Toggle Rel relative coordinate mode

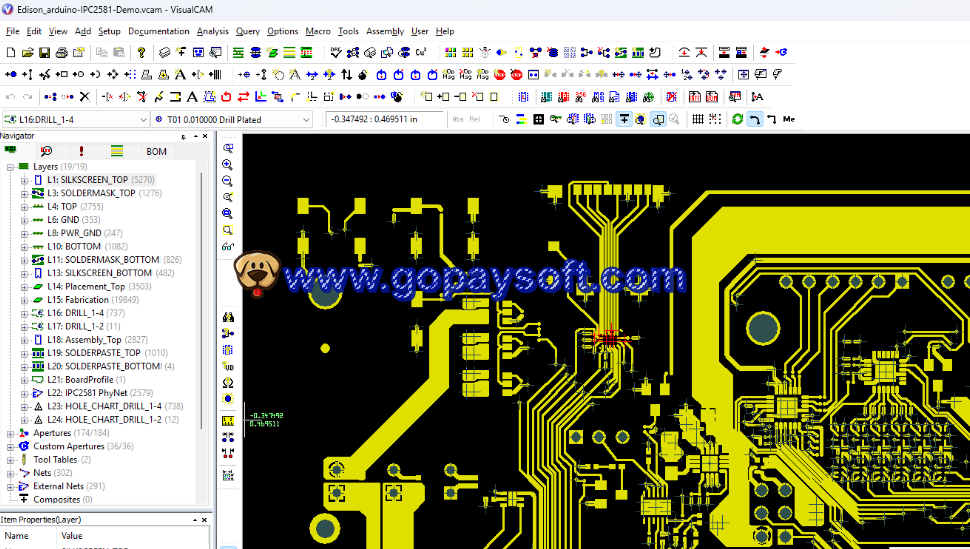click(474, 119)
